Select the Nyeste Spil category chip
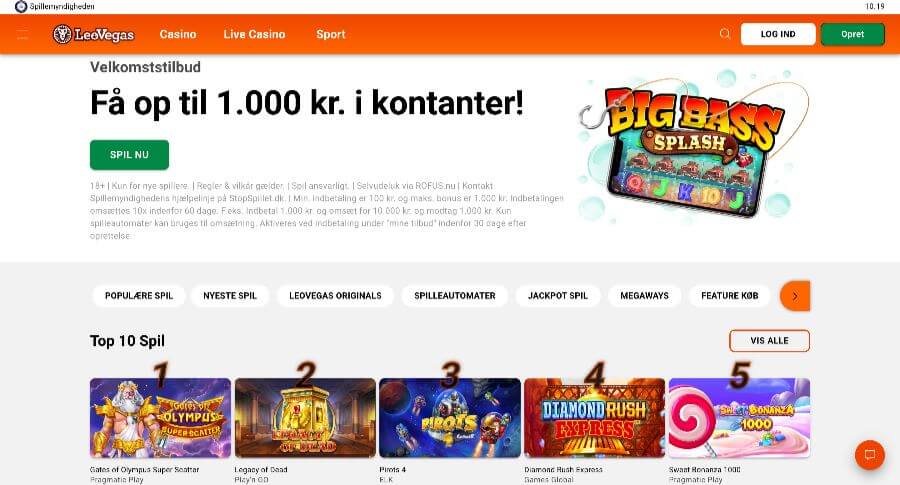This screenshot has width=900, height=485. click(230, 296)
